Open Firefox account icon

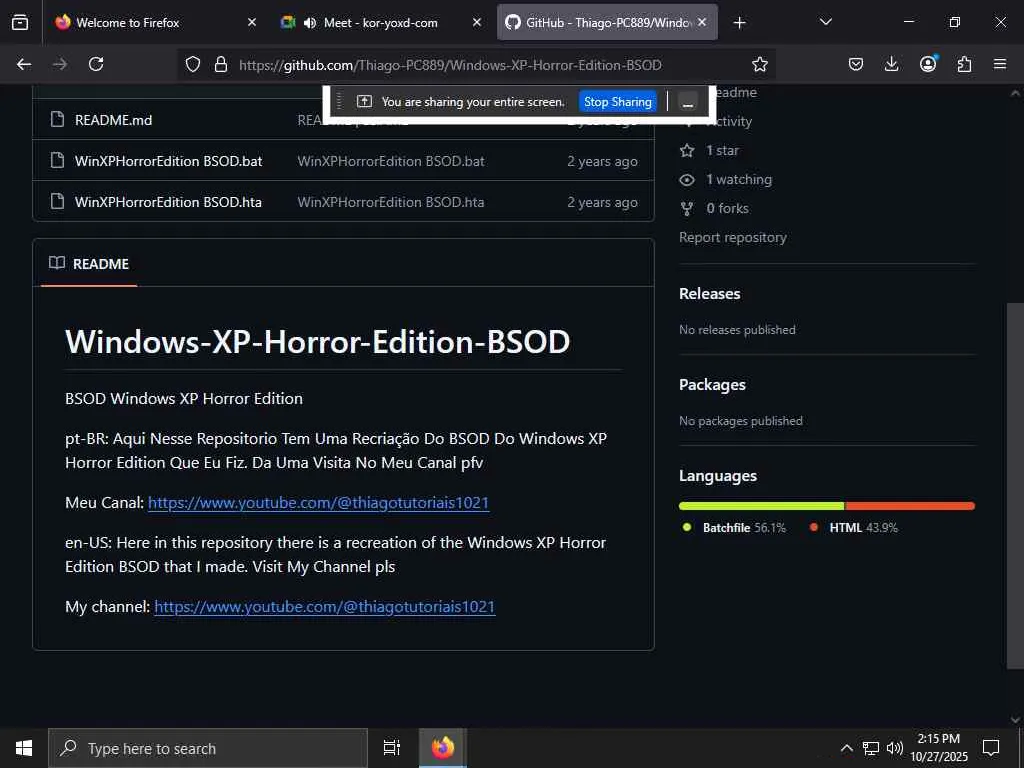tap(928, 63)
